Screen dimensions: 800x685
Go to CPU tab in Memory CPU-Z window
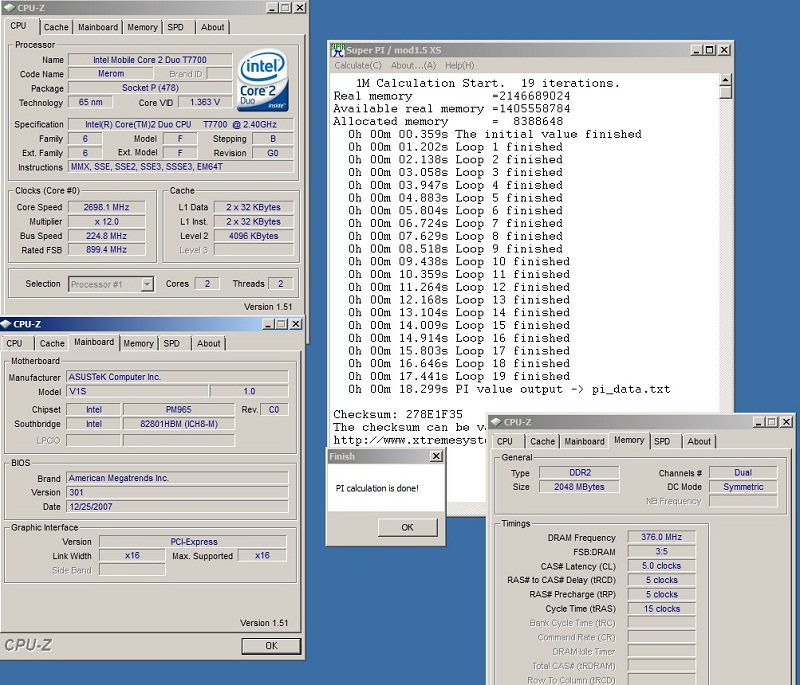pos(505,441)
